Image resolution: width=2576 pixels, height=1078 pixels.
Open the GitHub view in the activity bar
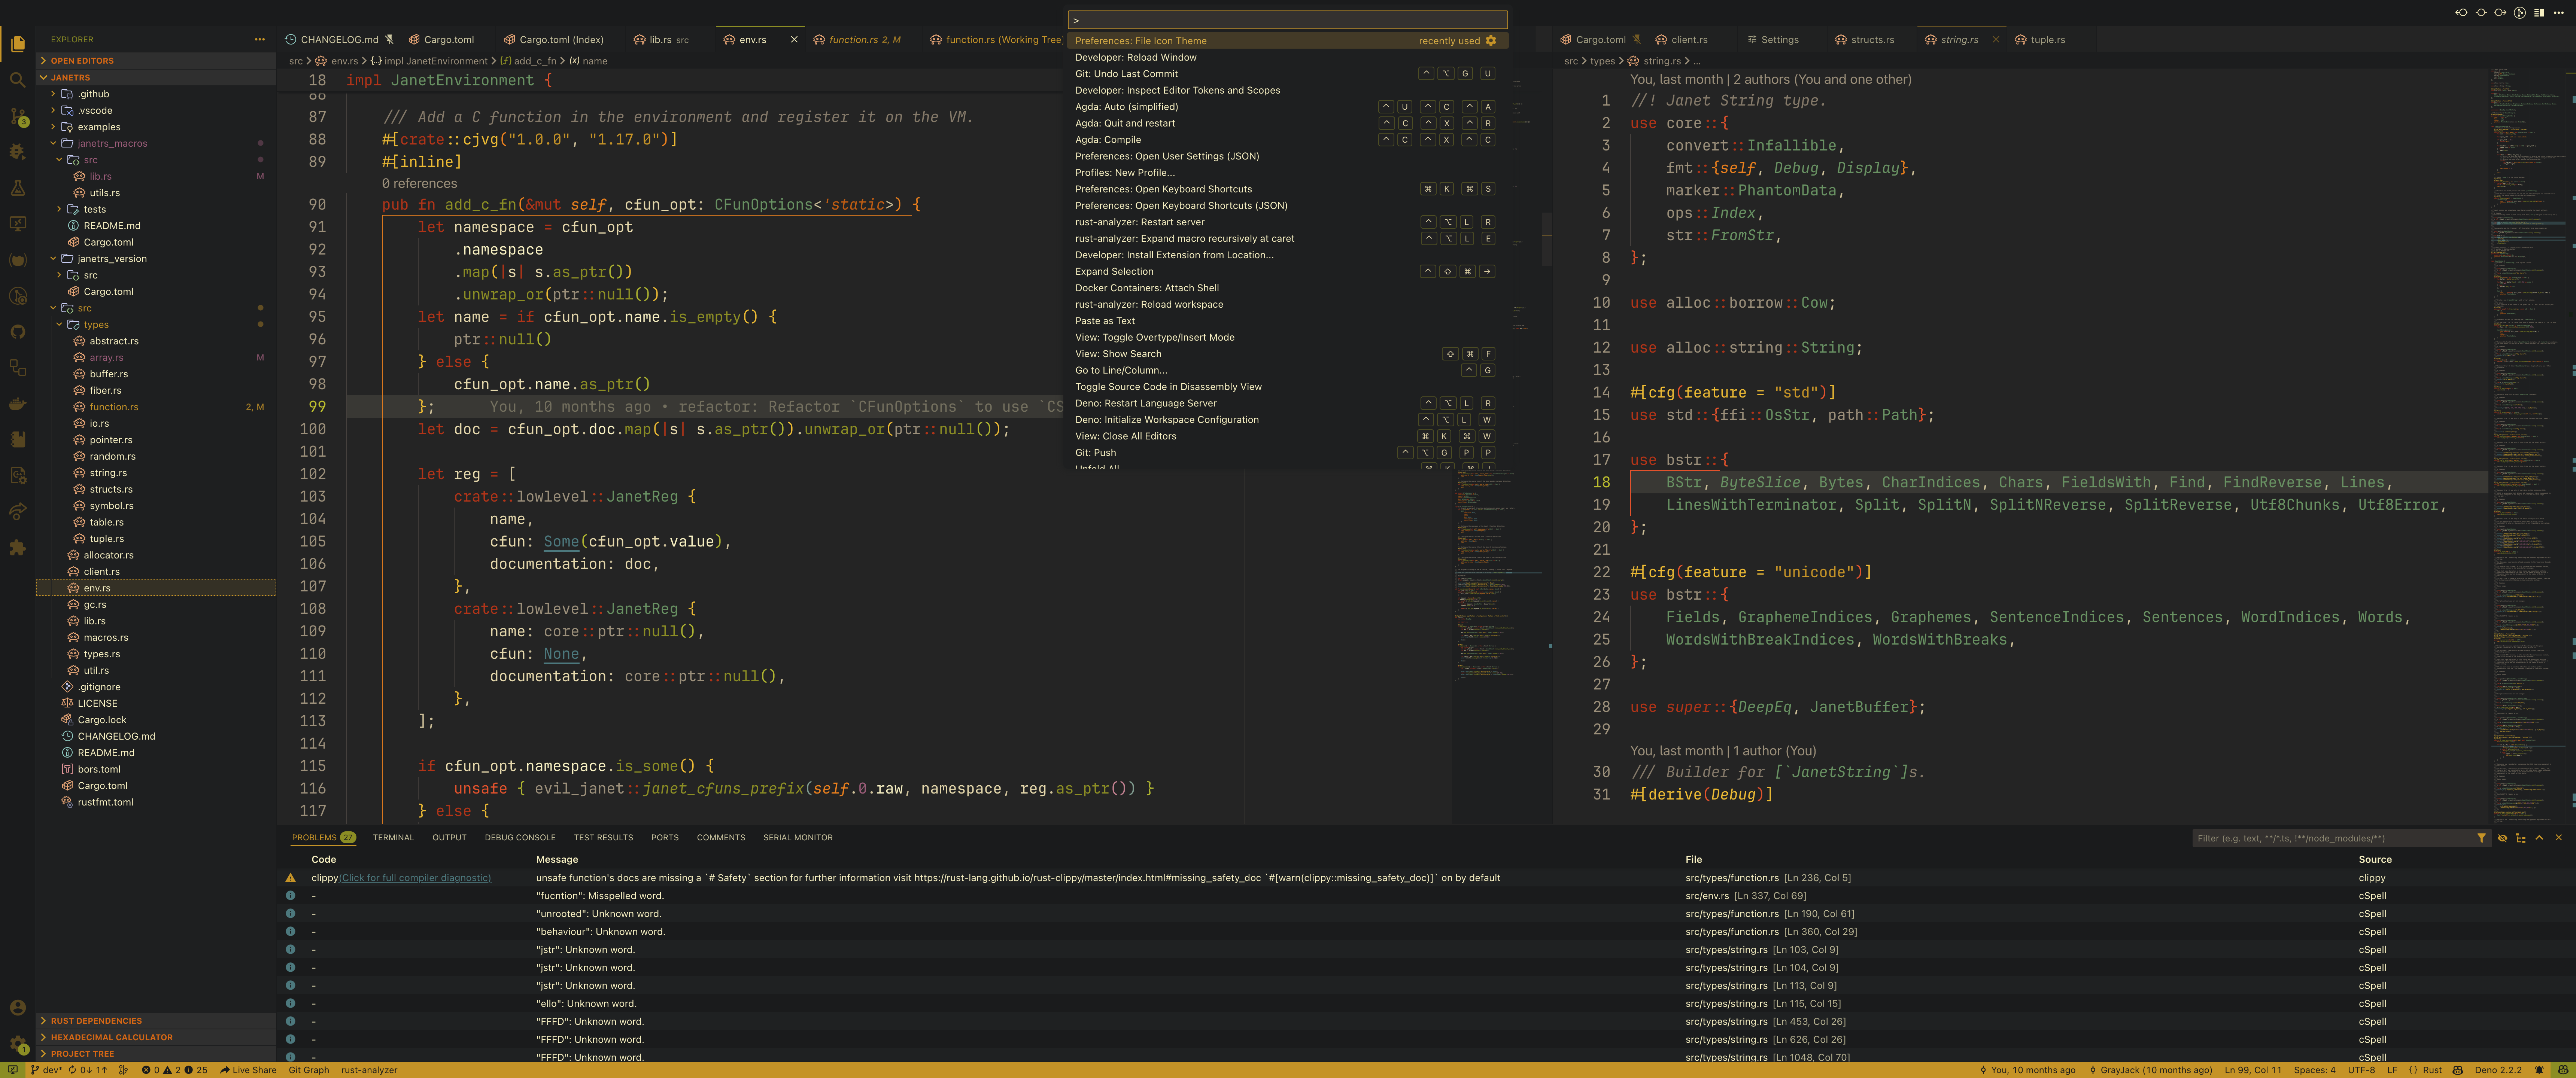(18, 332)
